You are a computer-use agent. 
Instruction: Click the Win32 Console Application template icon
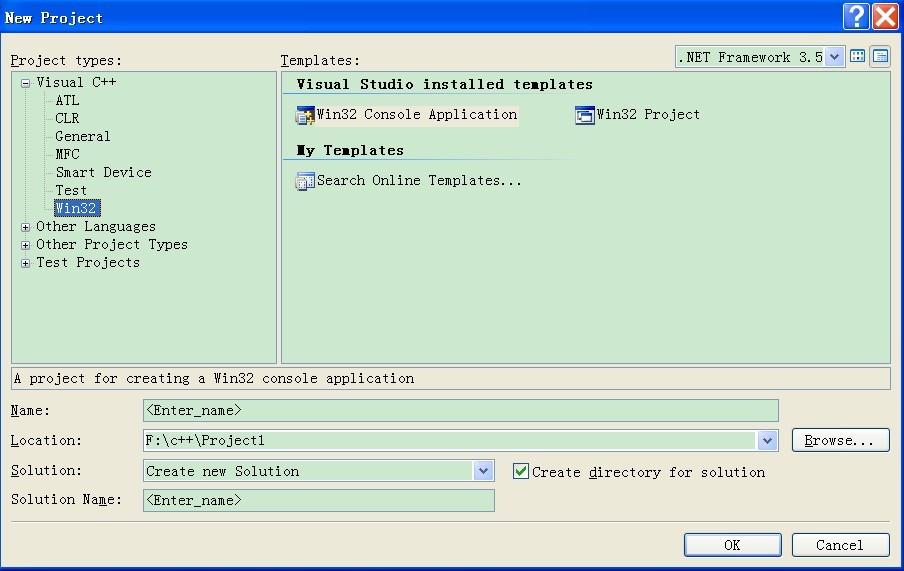[x=305, y=115]
